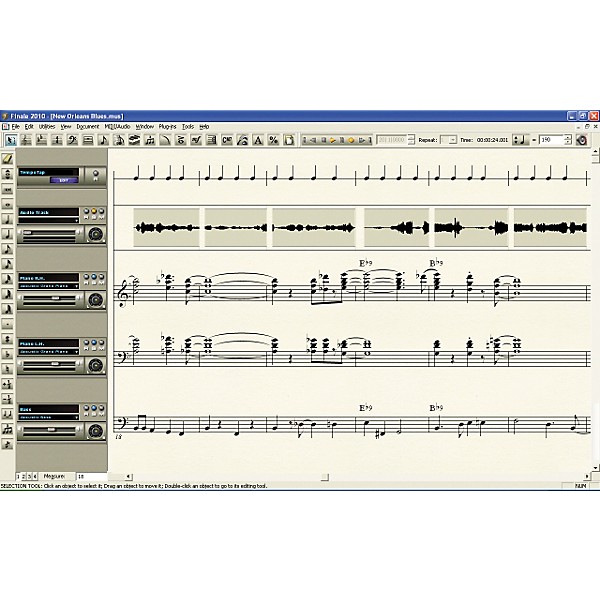
Task: Select the Selection tool arrow icon
Action: [10, 140]
